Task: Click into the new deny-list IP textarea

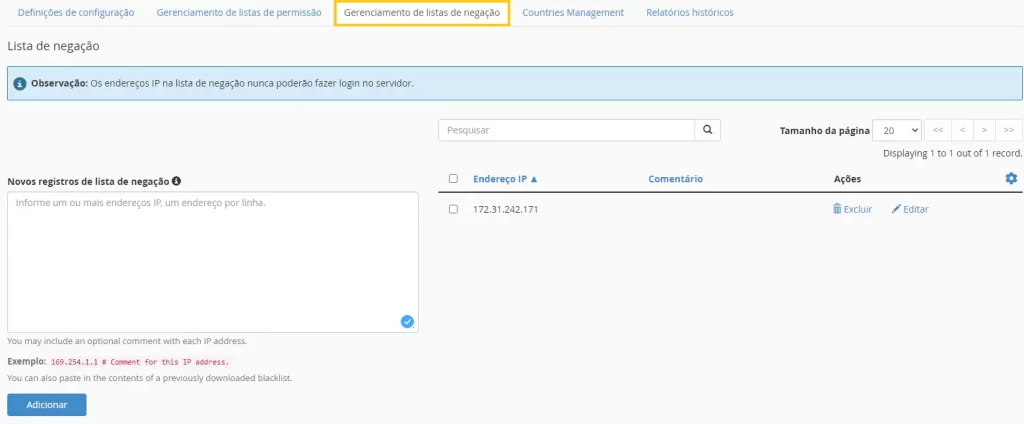Action: (x=213, y=262)
